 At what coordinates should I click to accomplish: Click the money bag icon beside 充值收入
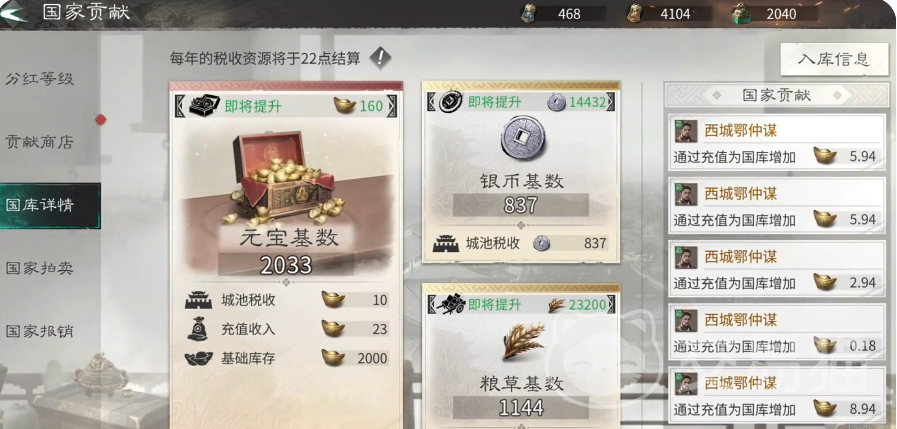[x=198, y=329]
